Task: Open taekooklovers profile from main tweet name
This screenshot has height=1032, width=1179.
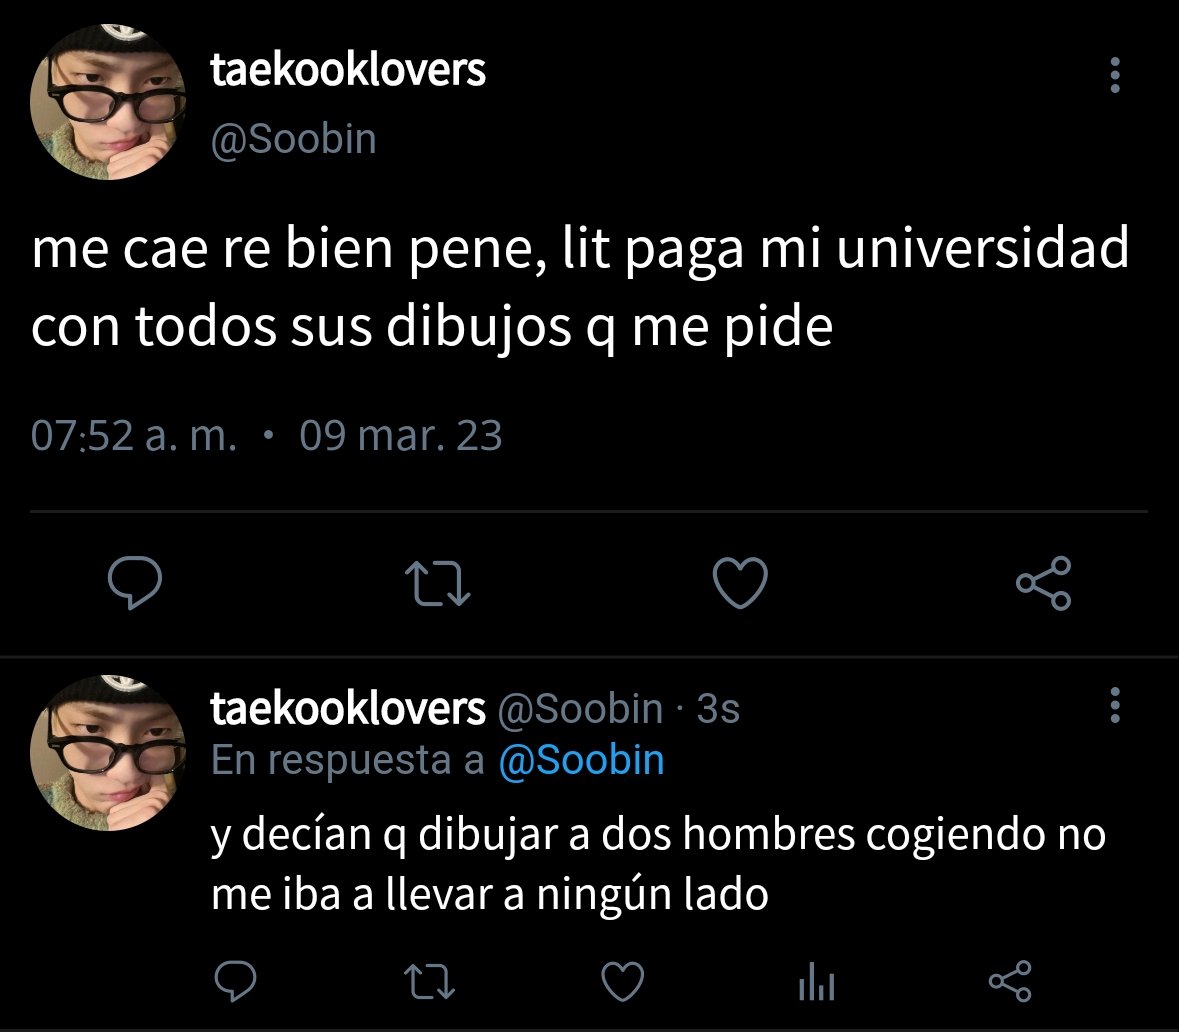Action: tap(347, 69)
